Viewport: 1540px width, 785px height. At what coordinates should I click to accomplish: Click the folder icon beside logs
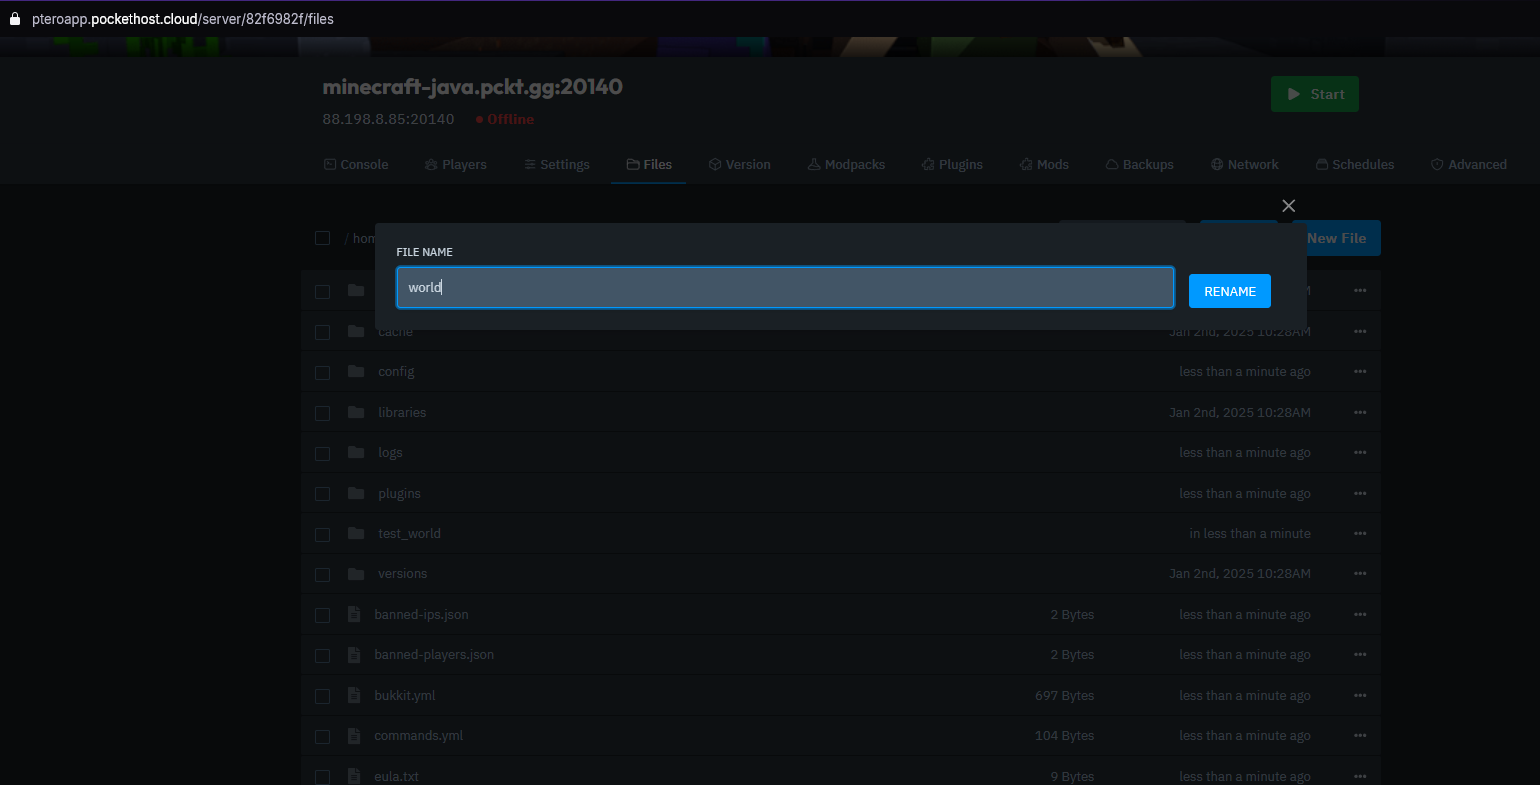click(x=356, y=452)
